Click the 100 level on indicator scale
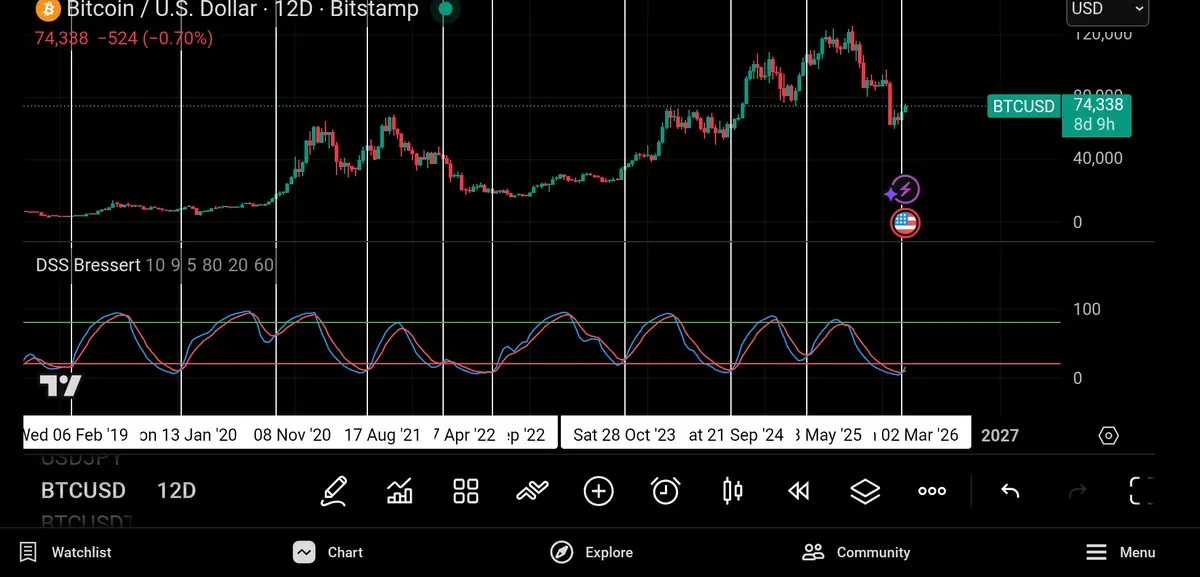 tap(1086, 309)
